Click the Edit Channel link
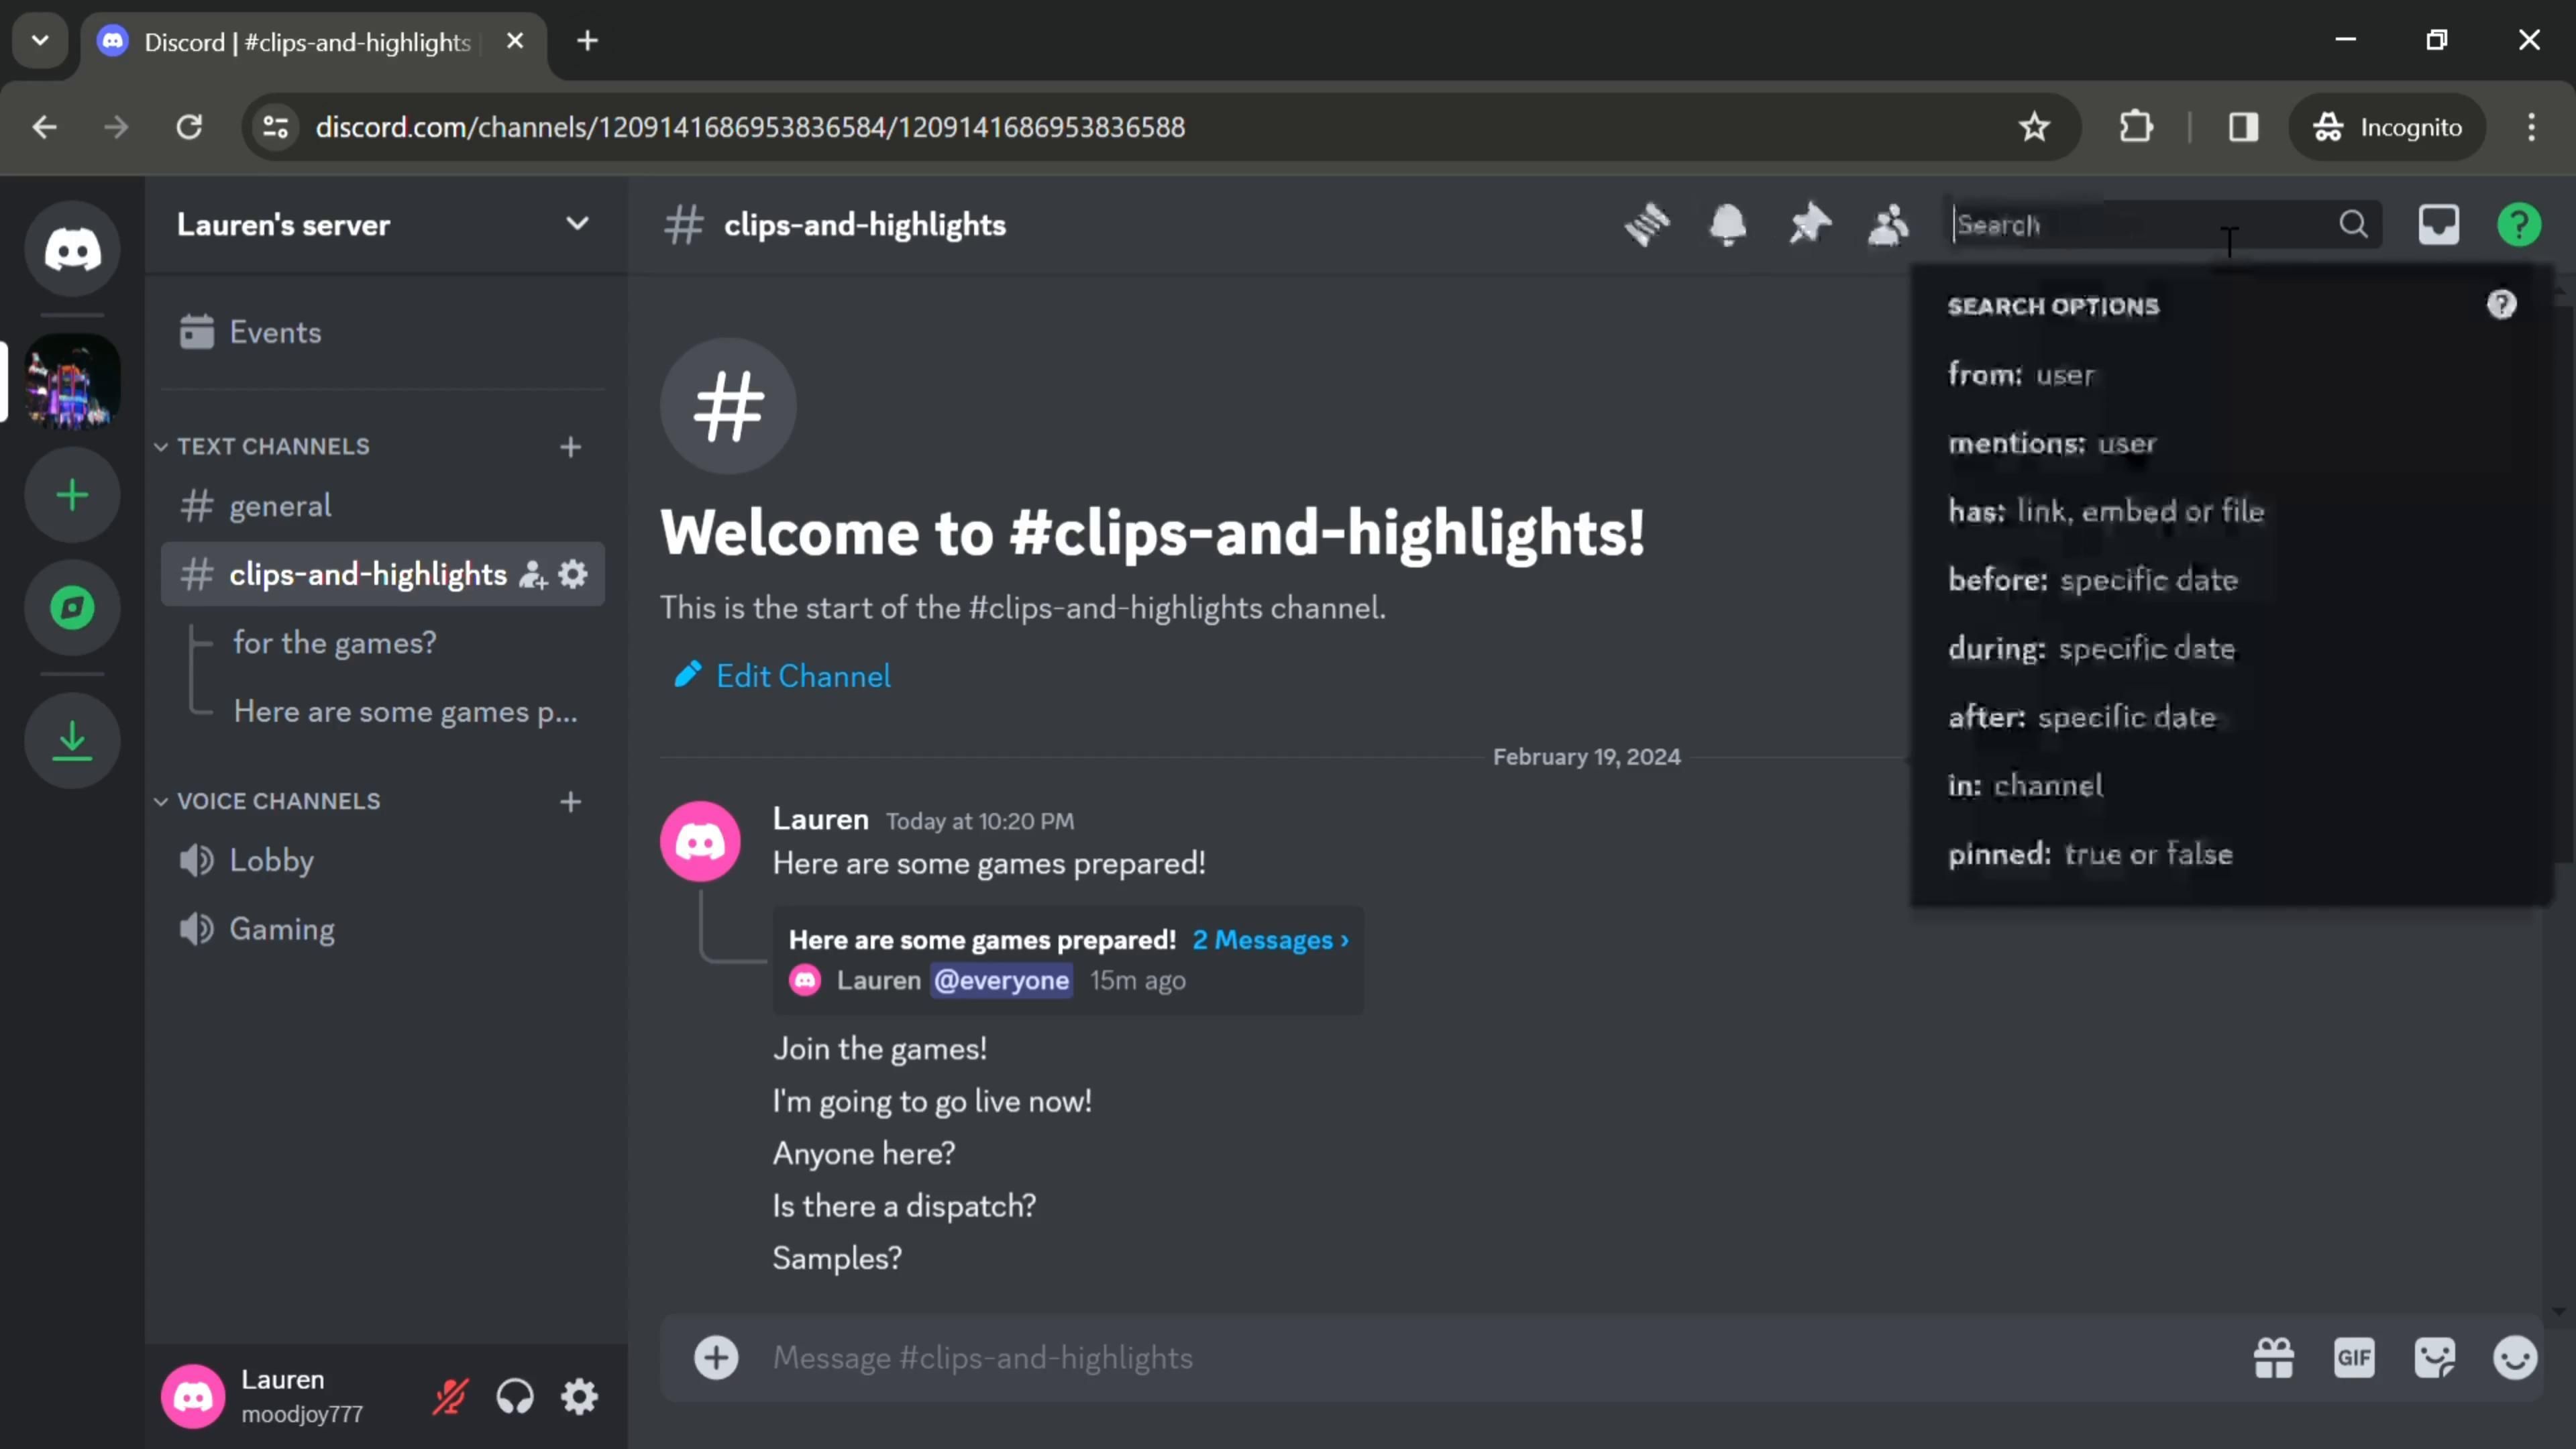 pyautogui.click(x=802, y=676)
